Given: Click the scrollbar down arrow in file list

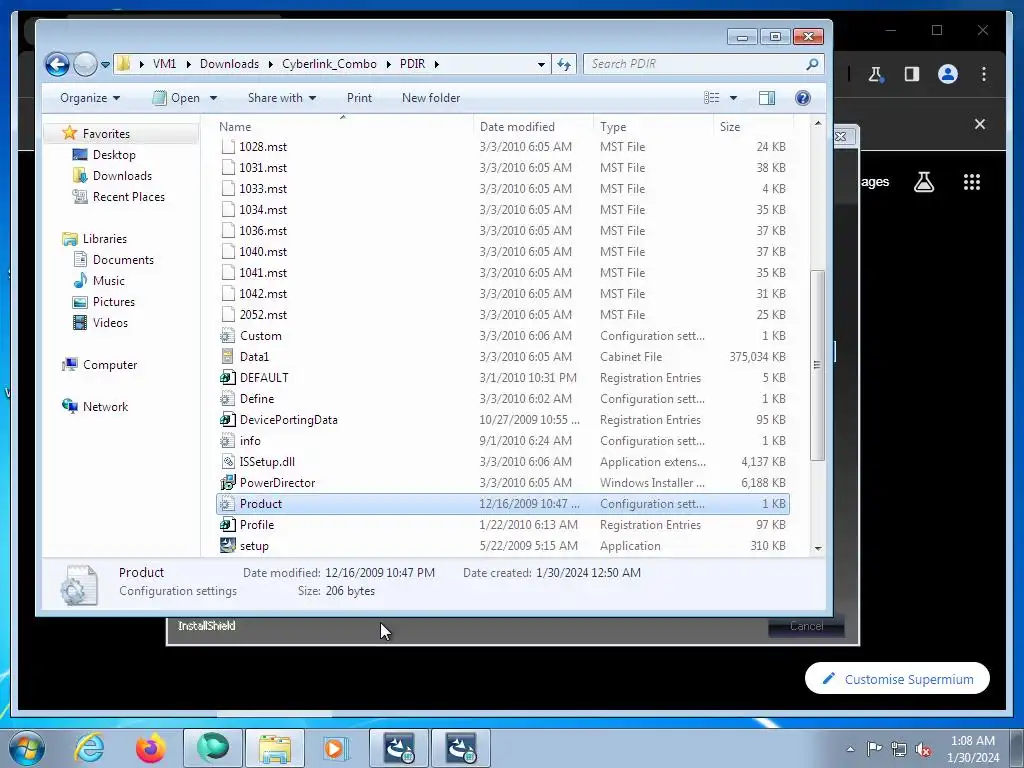Looking at the screenshot, I should pos(818,549).
